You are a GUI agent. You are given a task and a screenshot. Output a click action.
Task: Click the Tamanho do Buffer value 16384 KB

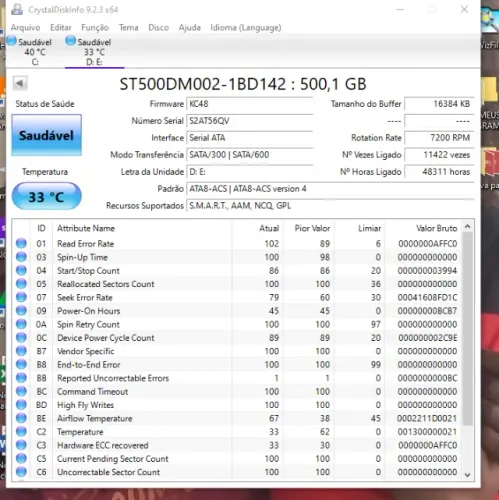[439, 104]
